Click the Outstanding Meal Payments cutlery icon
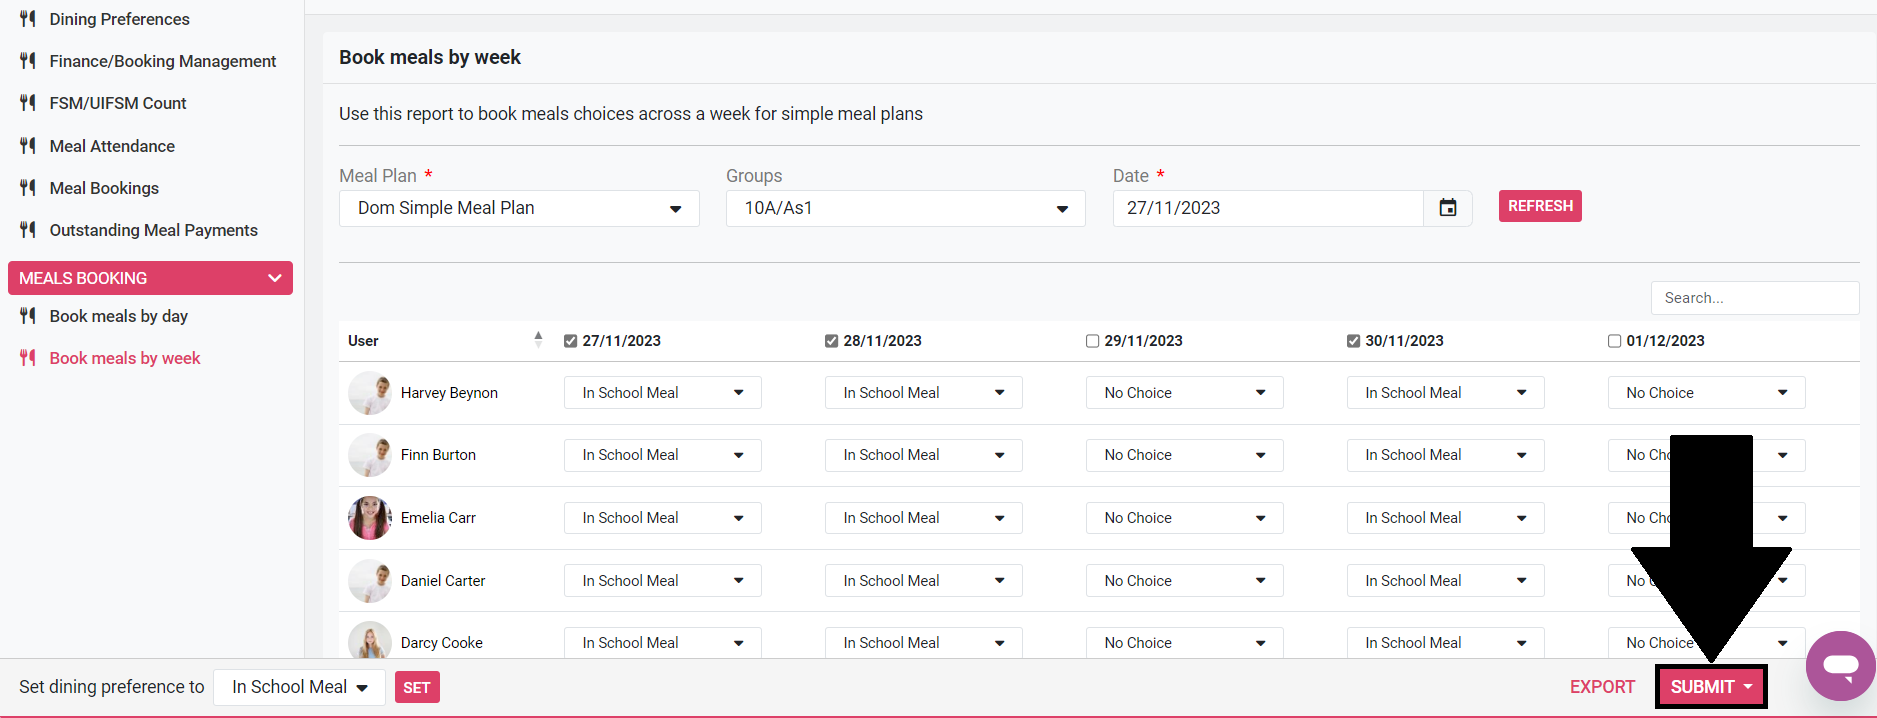 pyautogui.click(x=28, y=230)
